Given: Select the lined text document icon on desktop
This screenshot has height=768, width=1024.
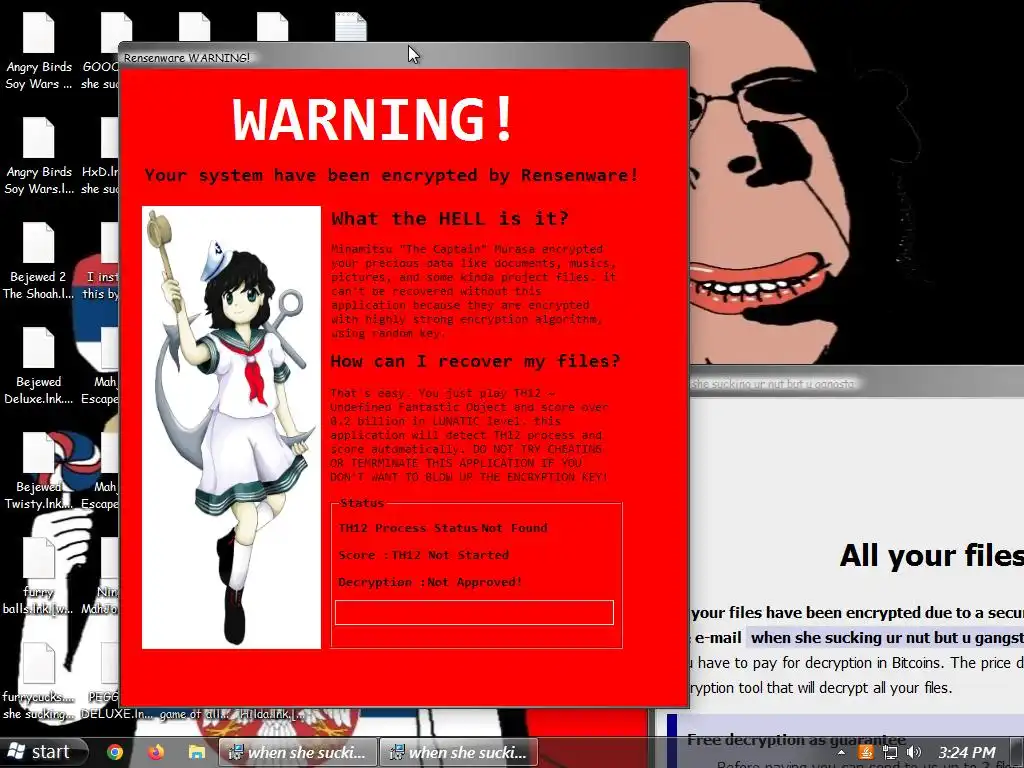Looking at the screenshot, I should (351, 27).
